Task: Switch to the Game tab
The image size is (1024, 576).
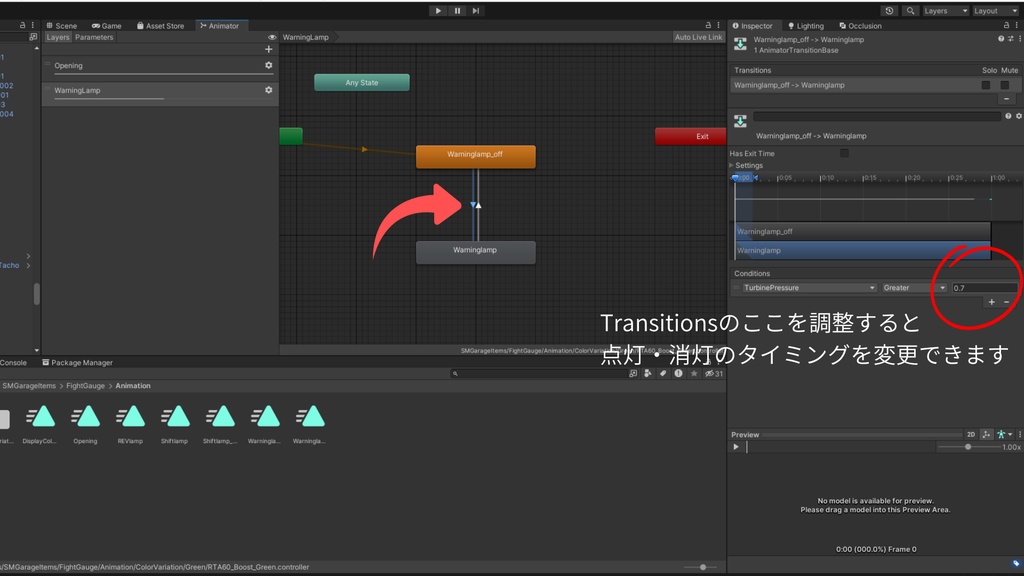Action: (x=106, y=25)
